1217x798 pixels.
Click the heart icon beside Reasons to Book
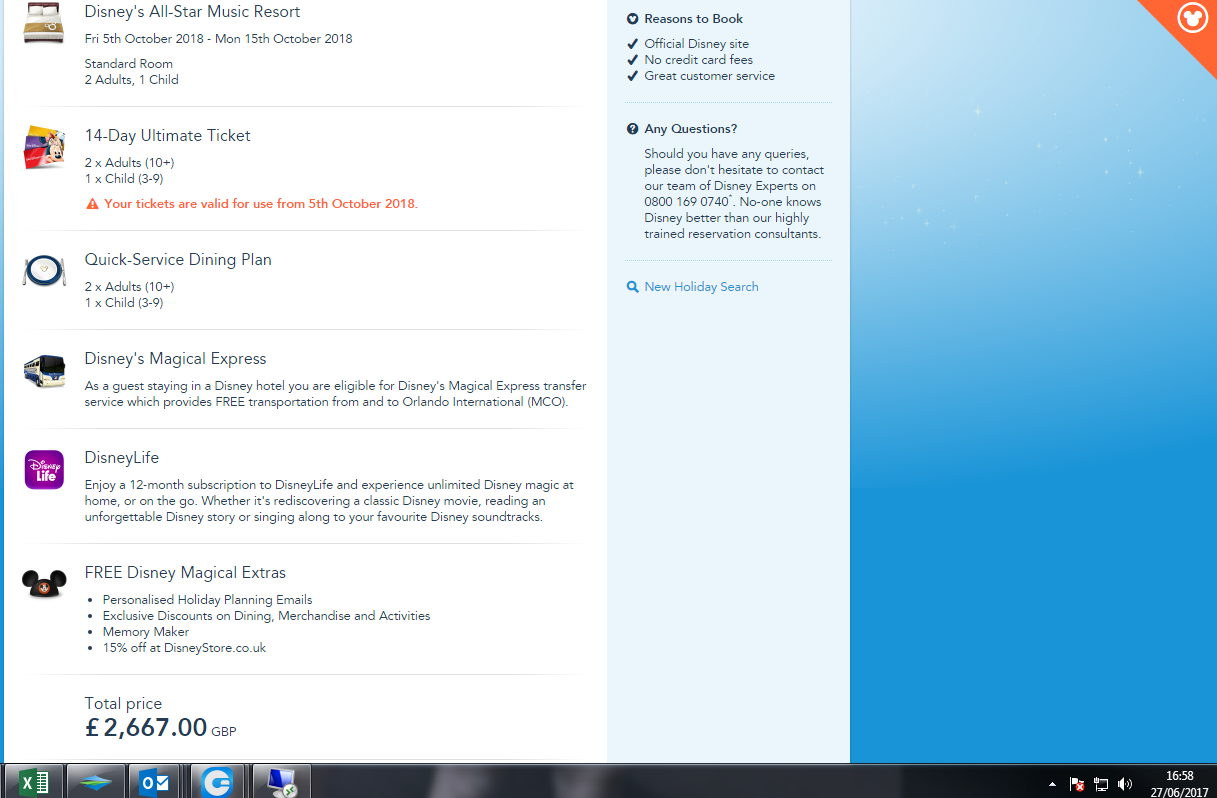coord(632,19)
